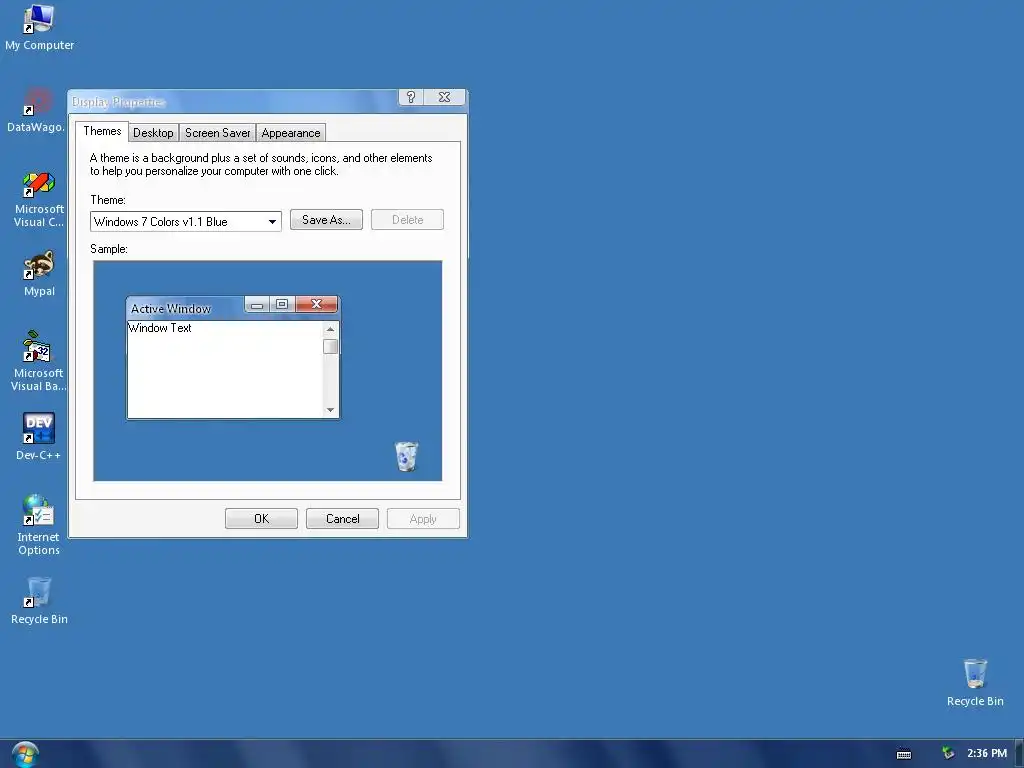
Task: Open the Windows Start orb
Action: 25,754
